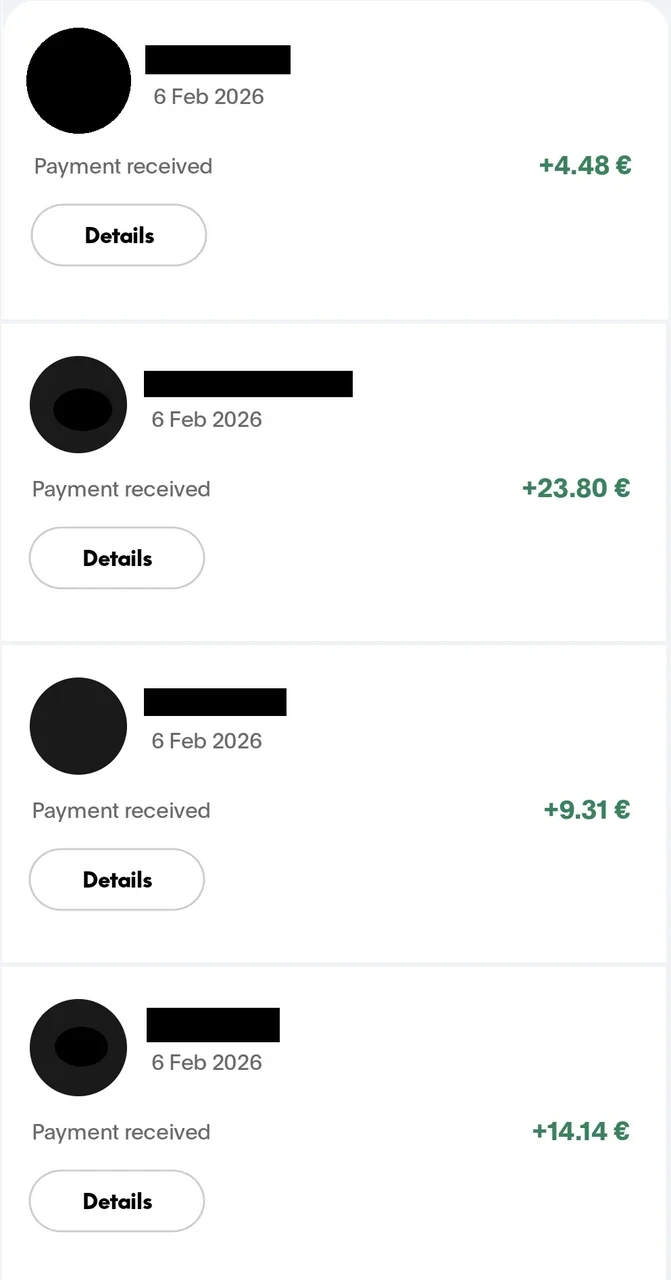Click the contact photo on the +14.14 € payment
The height and width of the screenshot is (1280, 671).
(x=77, y=1047)
